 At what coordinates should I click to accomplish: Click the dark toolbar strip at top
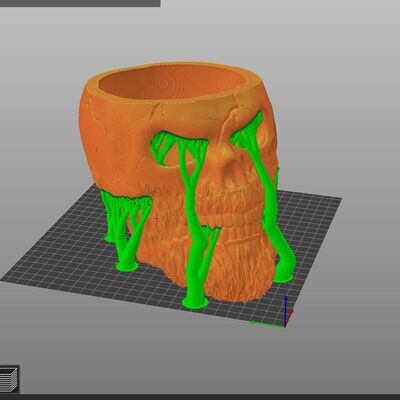pyautogui.click(x=80, y=3)
